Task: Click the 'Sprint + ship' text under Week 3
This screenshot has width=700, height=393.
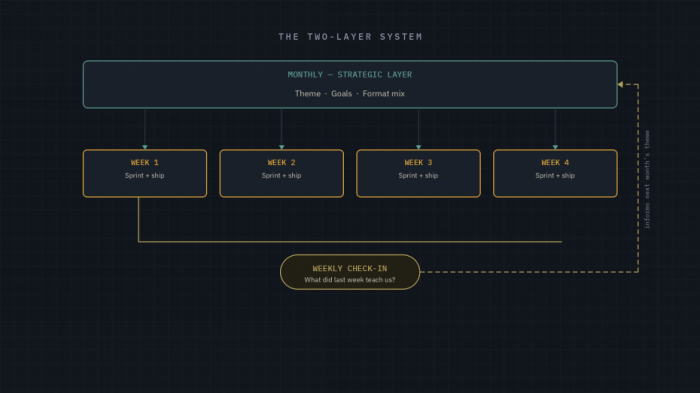Action: click(x=418, y=176)
